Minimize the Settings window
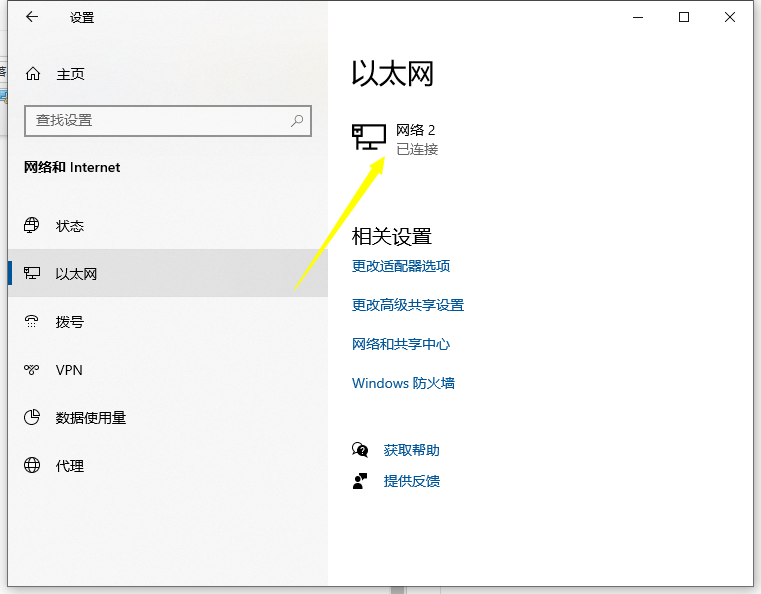761x594 pixels. (638, 17)
